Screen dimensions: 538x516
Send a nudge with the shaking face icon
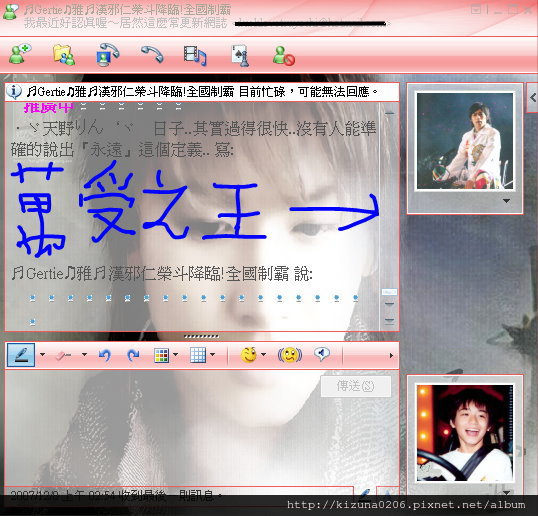coord(290,355)
